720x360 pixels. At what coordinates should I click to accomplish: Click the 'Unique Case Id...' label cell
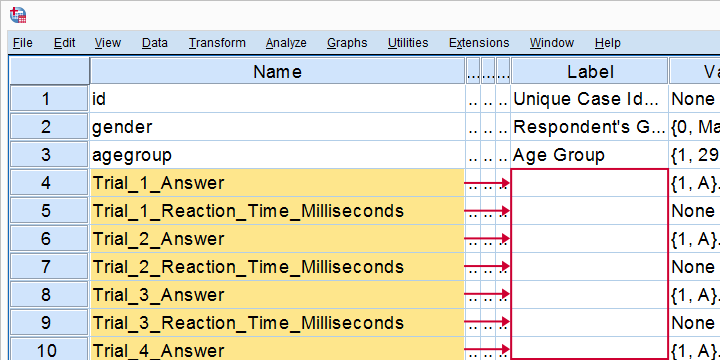[x=590, y=99]
